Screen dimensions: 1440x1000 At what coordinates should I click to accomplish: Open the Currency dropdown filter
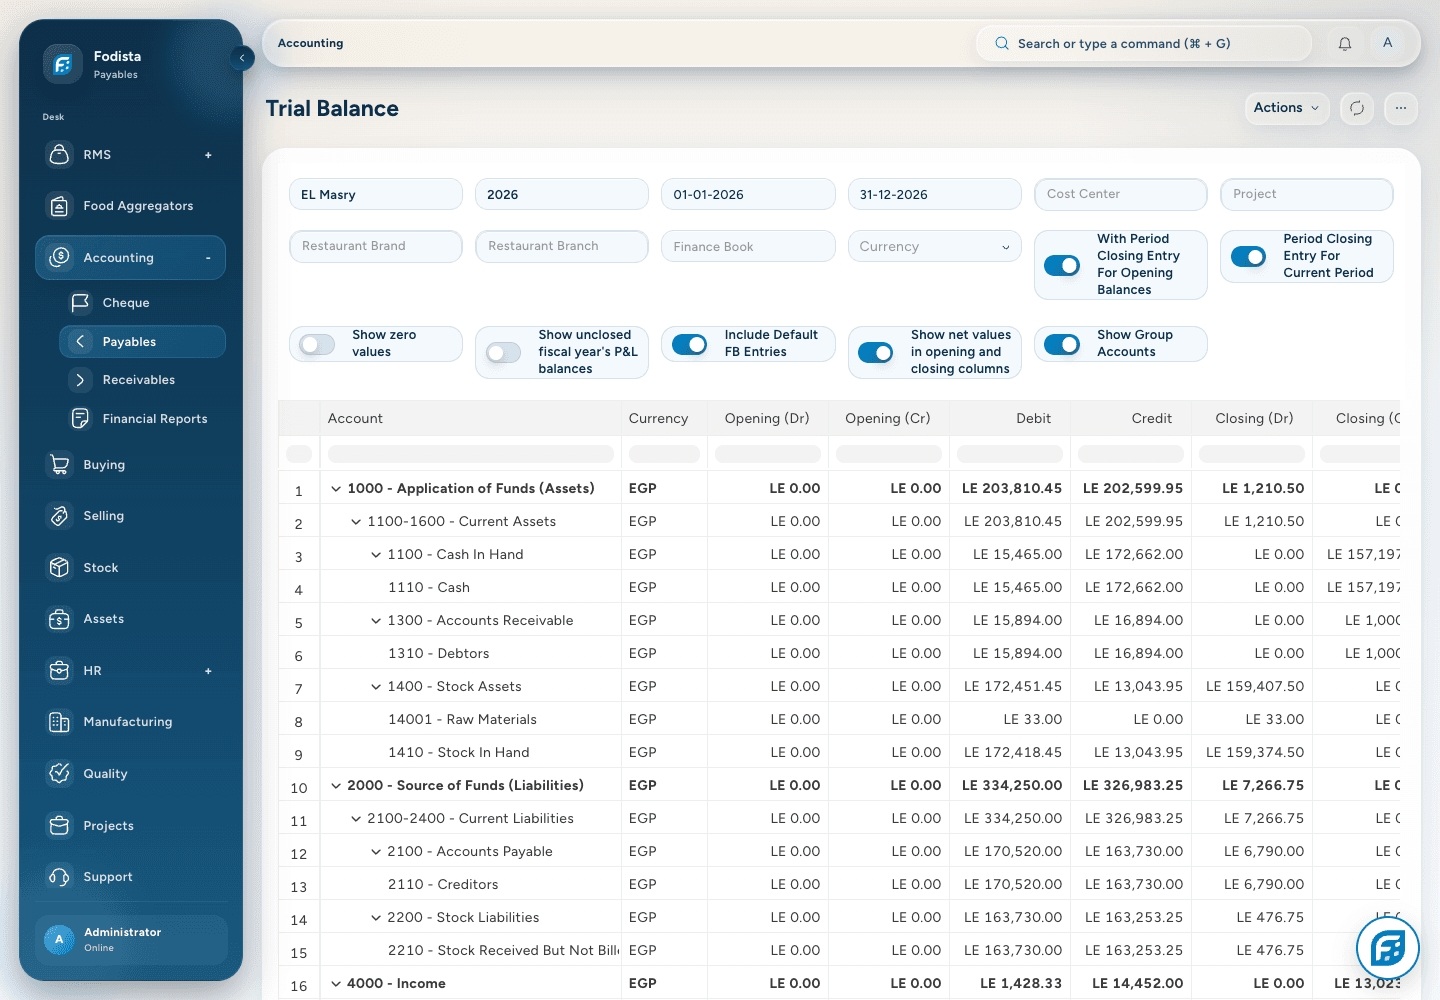tap(934, 246)
